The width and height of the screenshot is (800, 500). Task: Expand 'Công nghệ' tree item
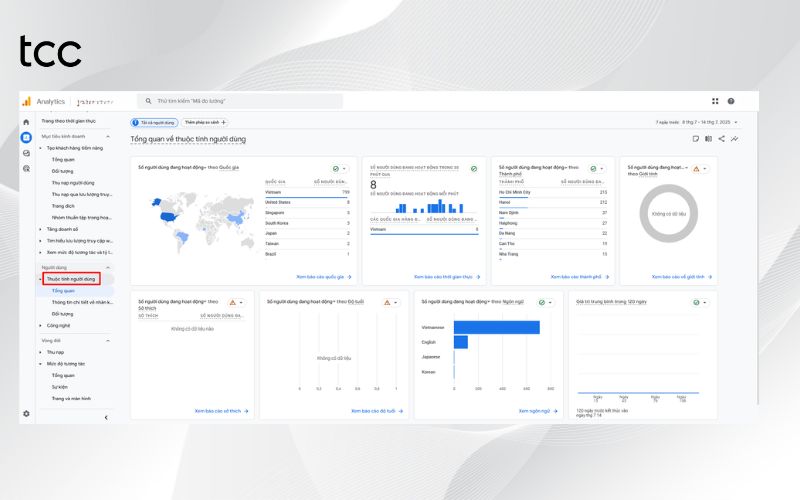(x=41, y=326)
